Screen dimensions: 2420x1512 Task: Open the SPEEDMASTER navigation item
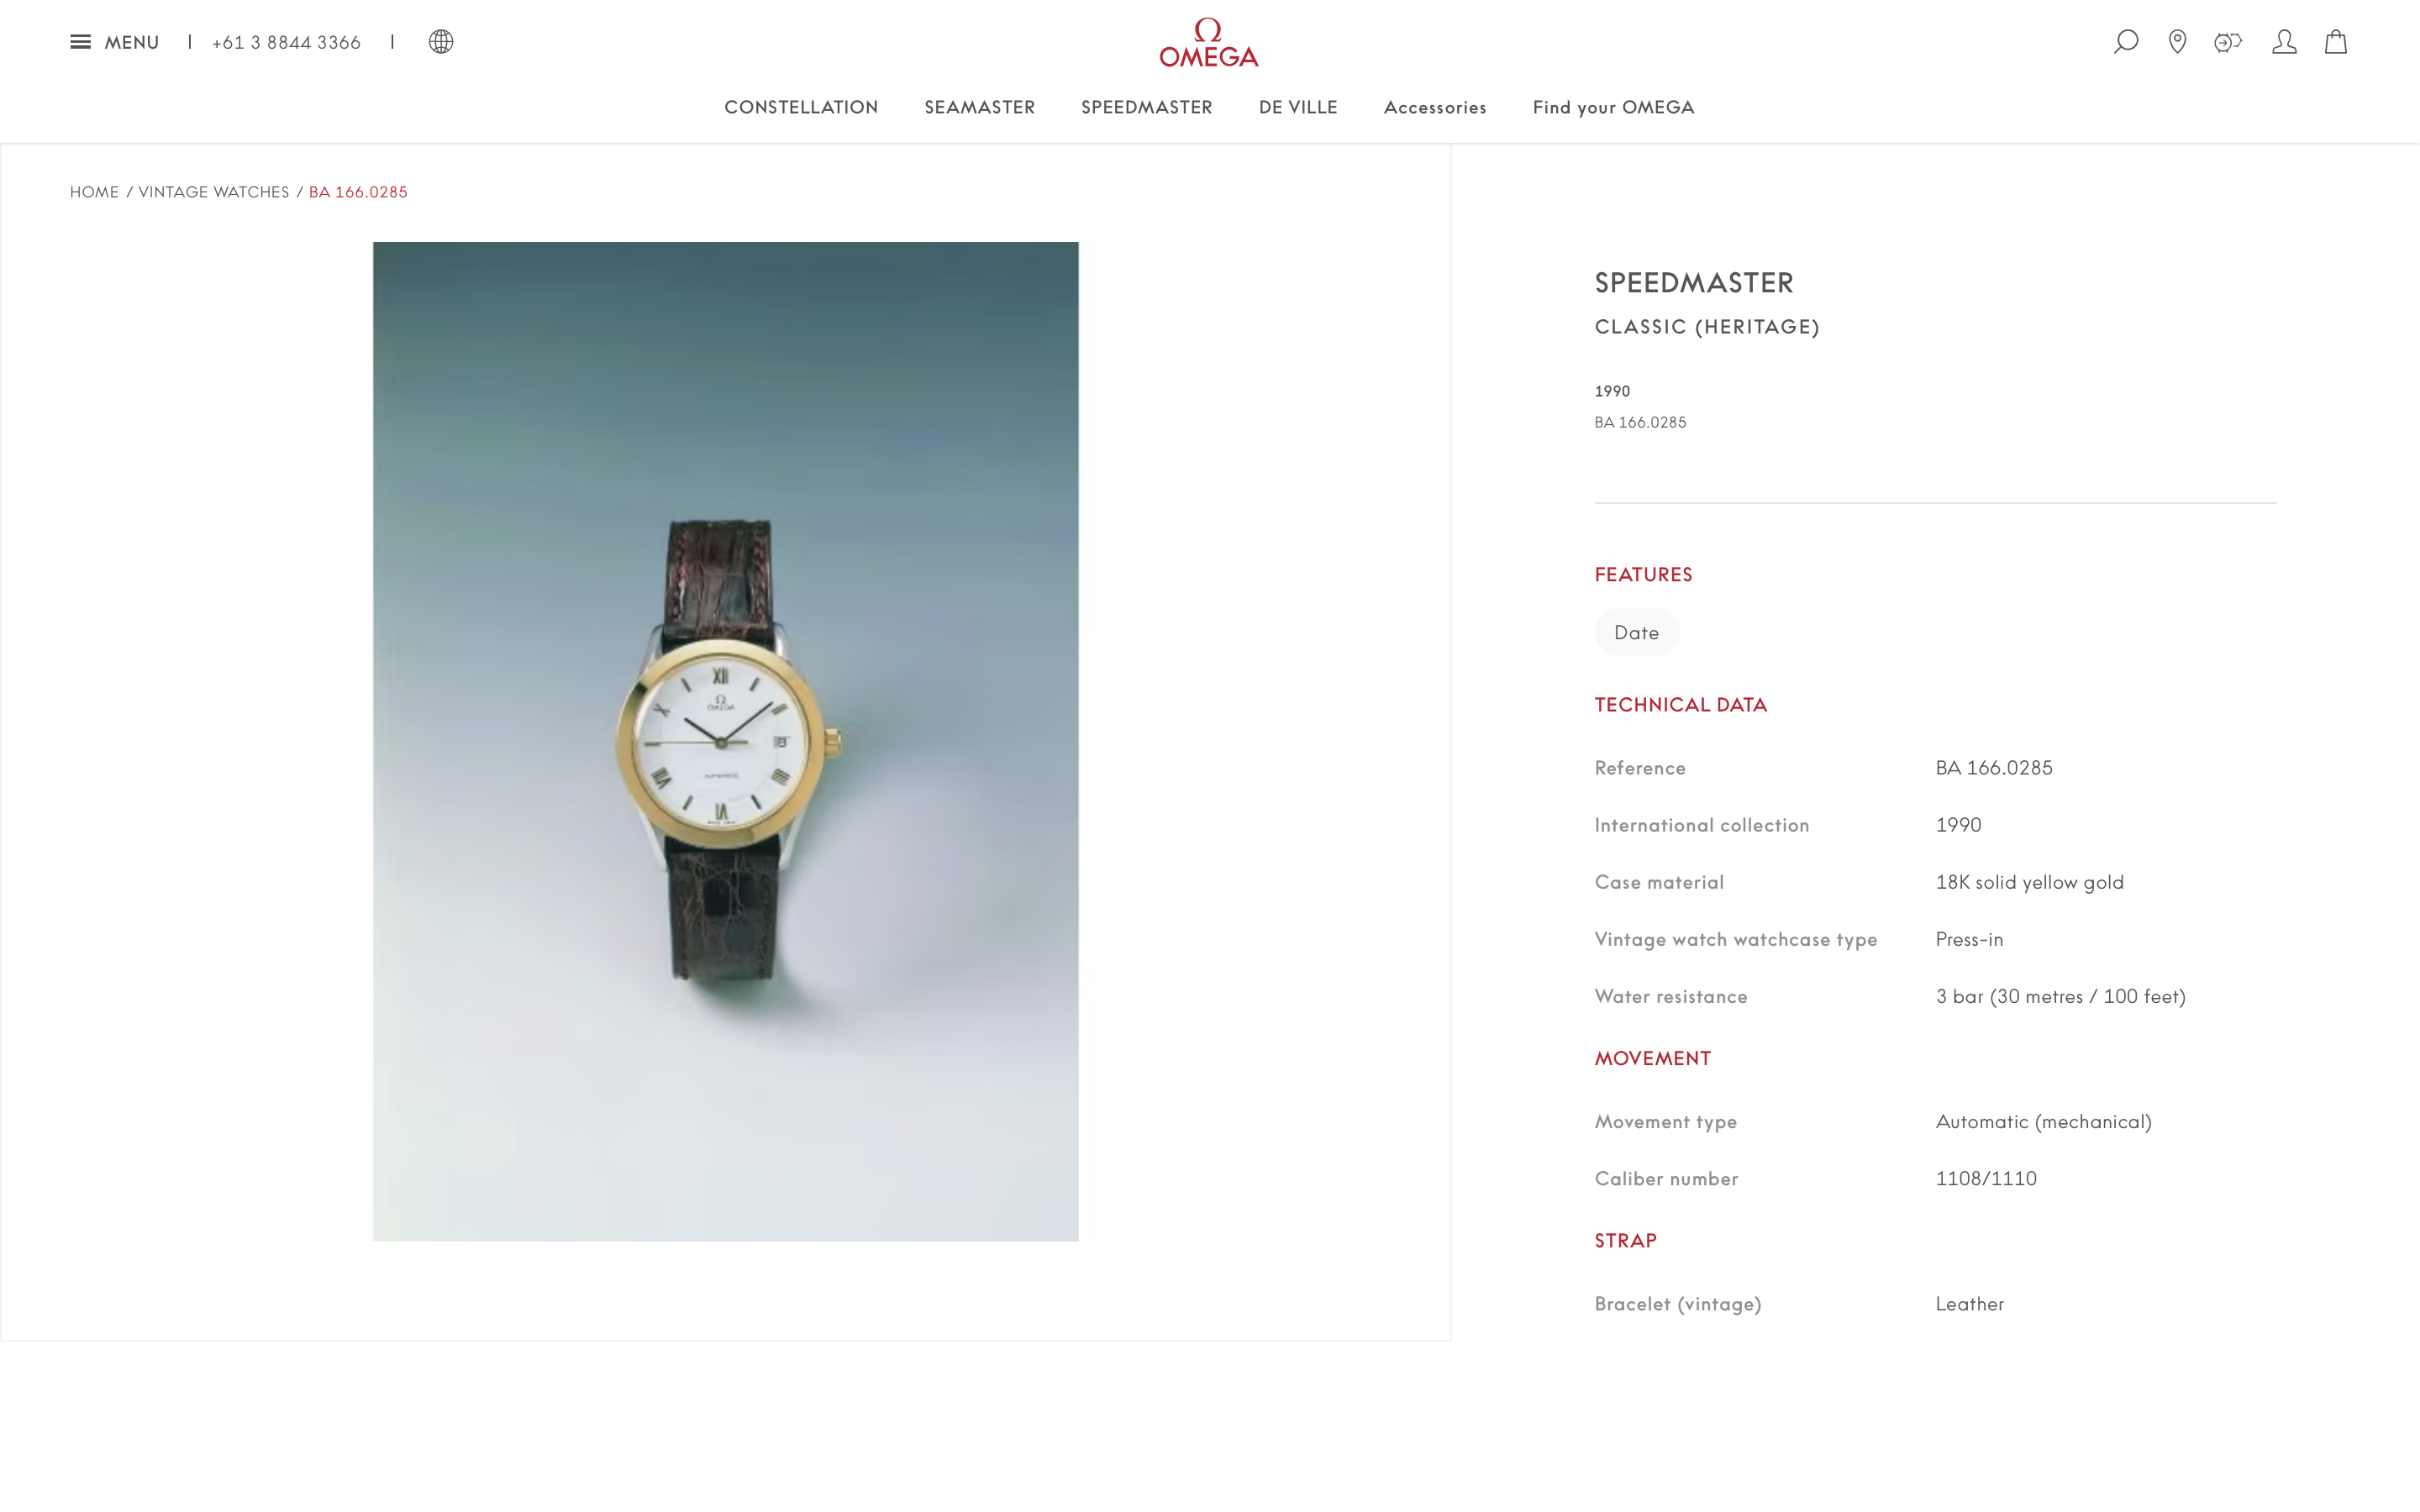coord(1147,107)
